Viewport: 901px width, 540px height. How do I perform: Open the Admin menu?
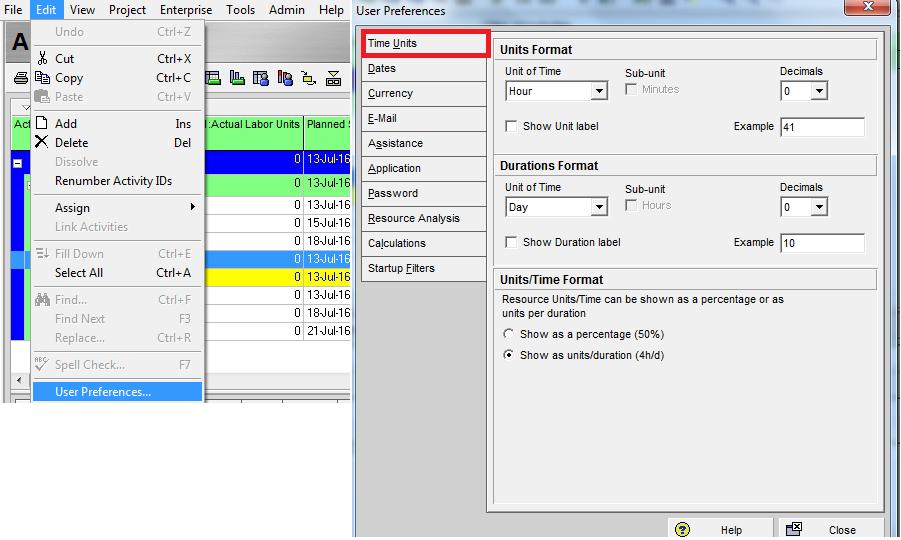click(286, 10)
